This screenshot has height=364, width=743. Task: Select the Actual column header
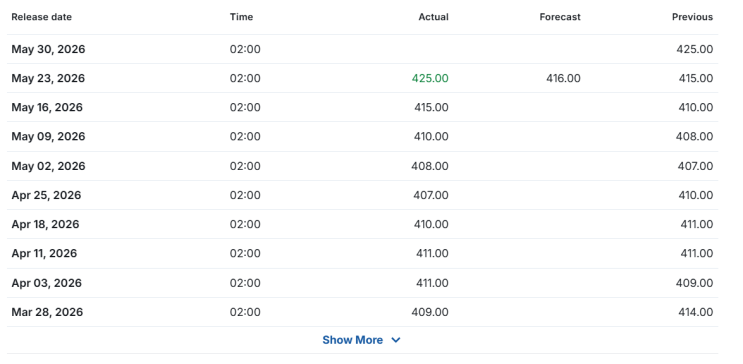tap(434, 17)
